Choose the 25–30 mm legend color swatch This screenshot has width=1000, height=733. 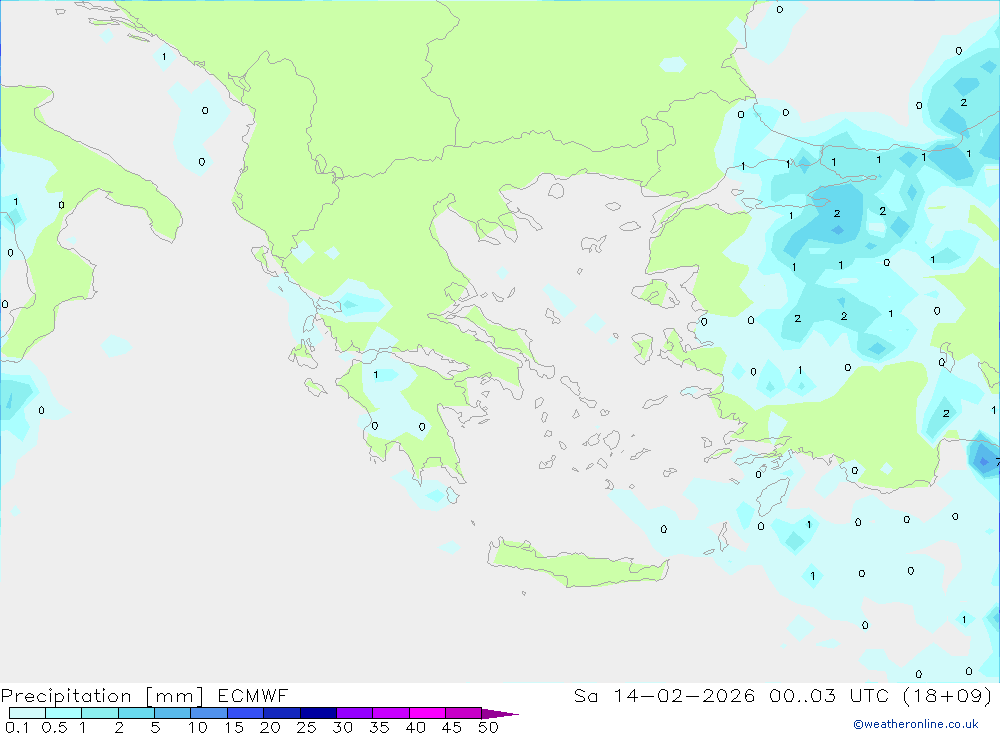click(318, 713)
